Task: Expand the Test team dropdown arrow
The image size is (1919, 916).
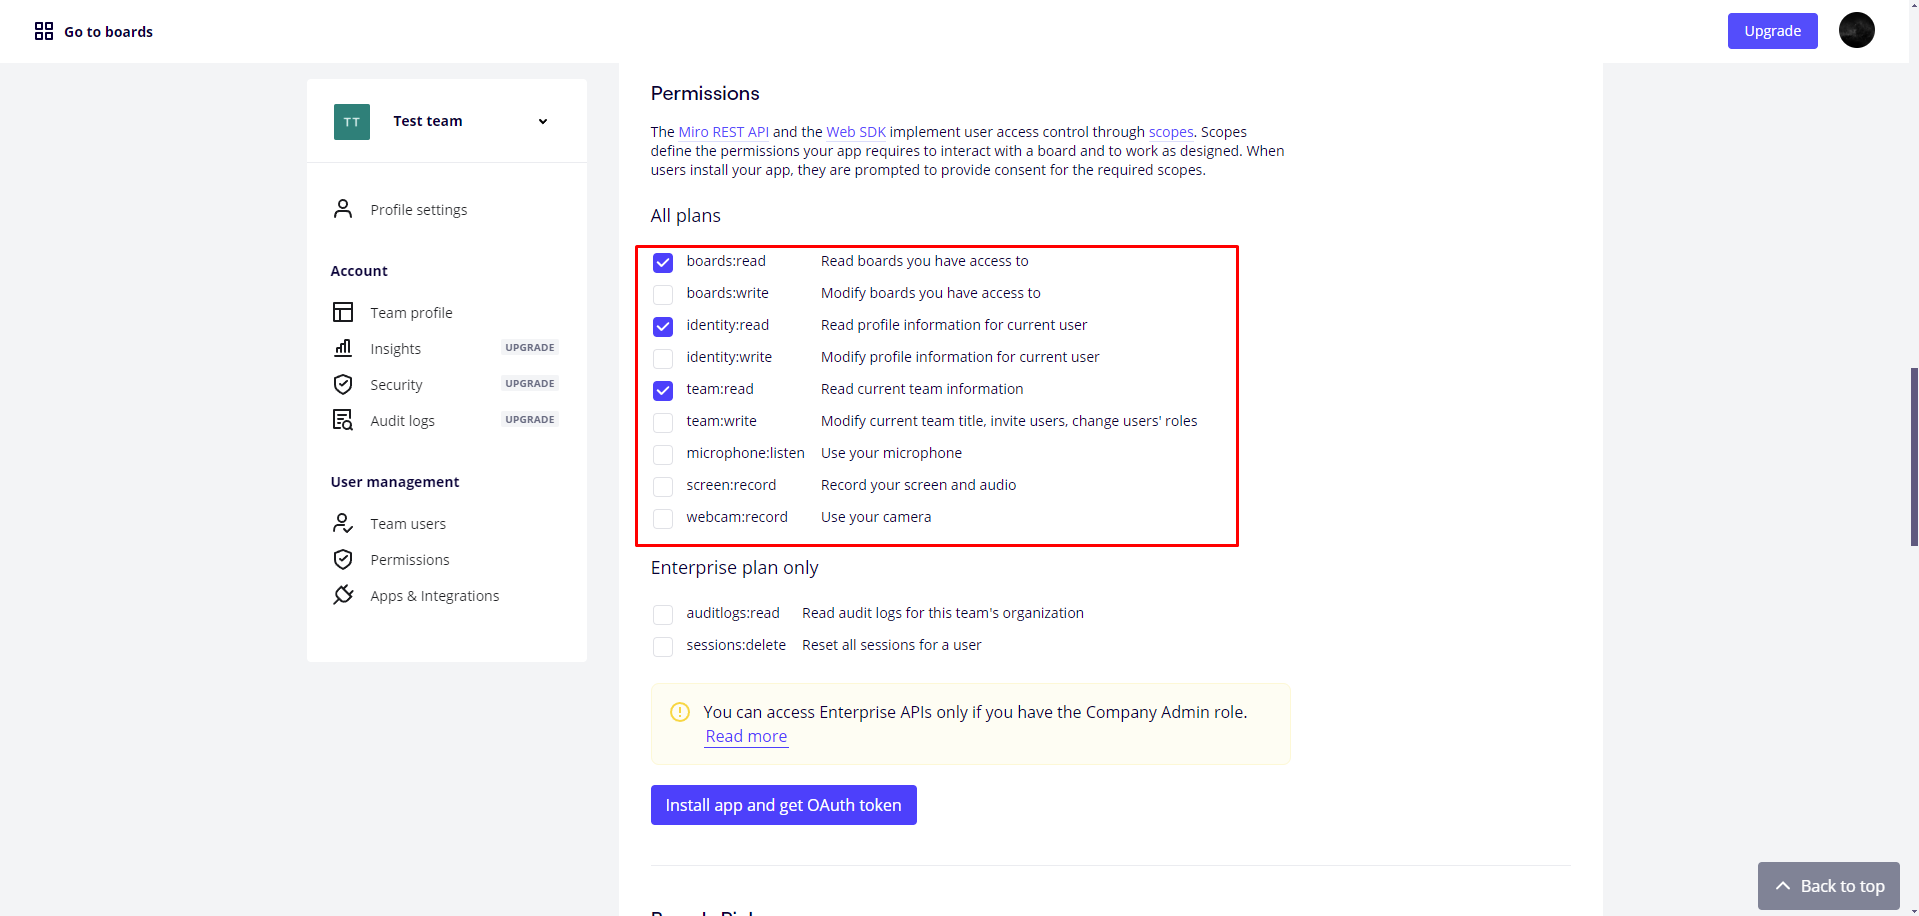Action: pos(543,122)
